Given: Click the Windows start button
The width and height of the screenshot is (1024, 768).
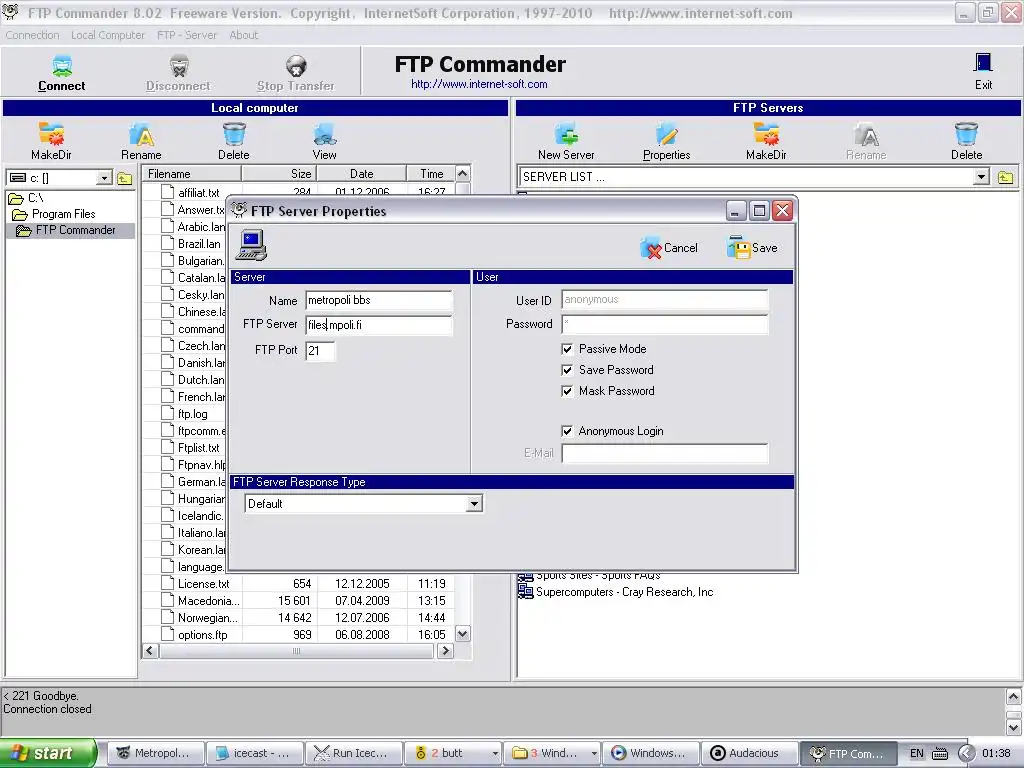Looking at the screenshot, I should pyautogui.click(x=48, y=753).
